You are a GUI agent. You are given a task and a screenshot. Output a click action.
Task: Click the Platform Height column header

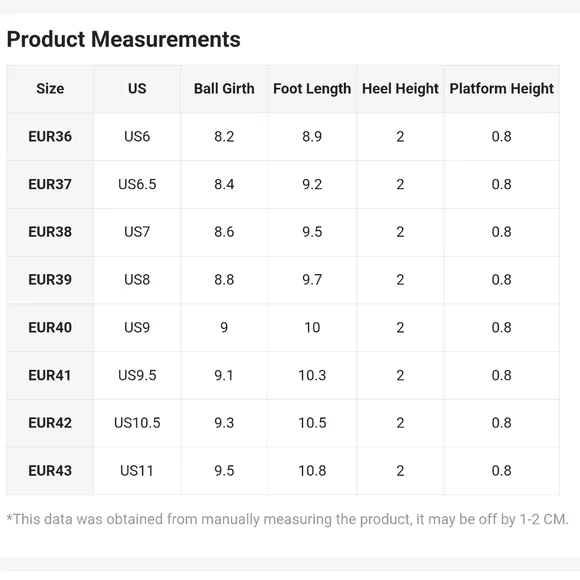click(502, 89)
